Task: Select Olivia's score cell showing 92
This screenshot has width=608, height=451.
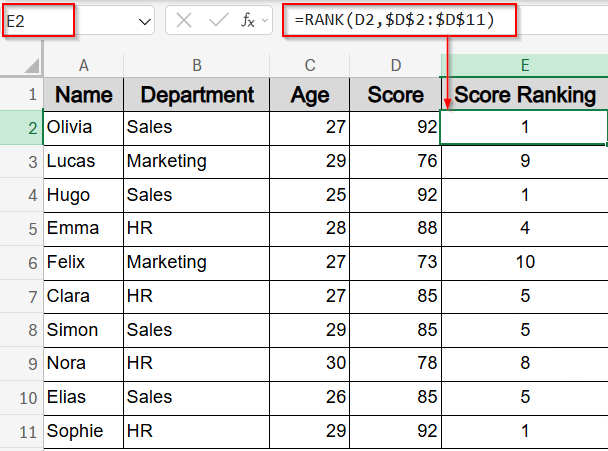Action: (395, 128)
